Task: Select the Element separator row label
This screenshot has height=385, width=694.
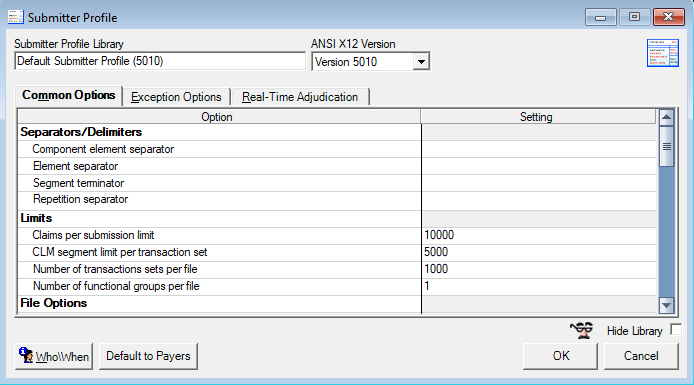Action: click(x=76, y=166)
